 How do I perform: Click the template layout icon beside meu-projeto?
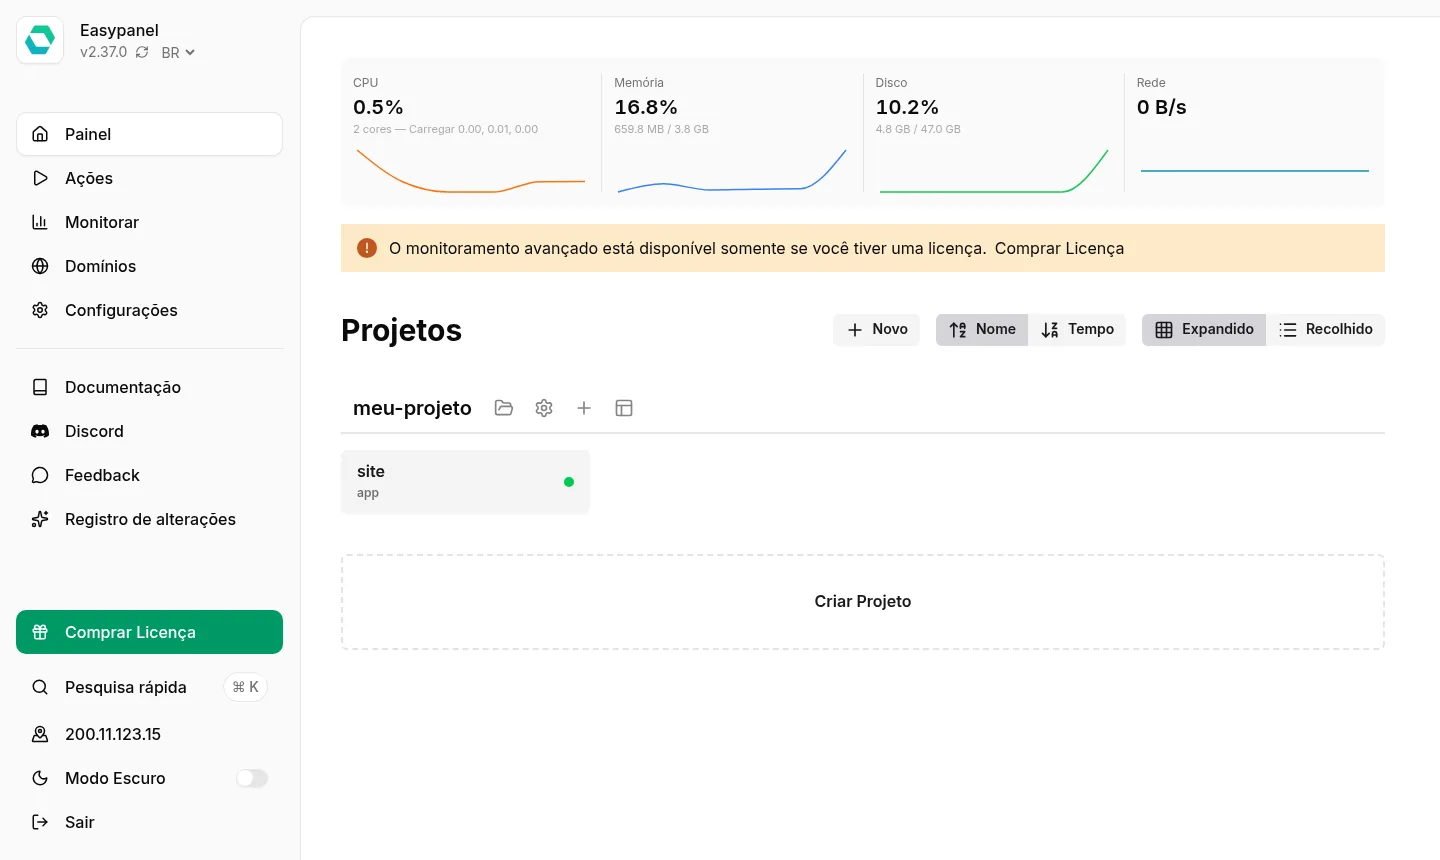click(x=624, y=408)
